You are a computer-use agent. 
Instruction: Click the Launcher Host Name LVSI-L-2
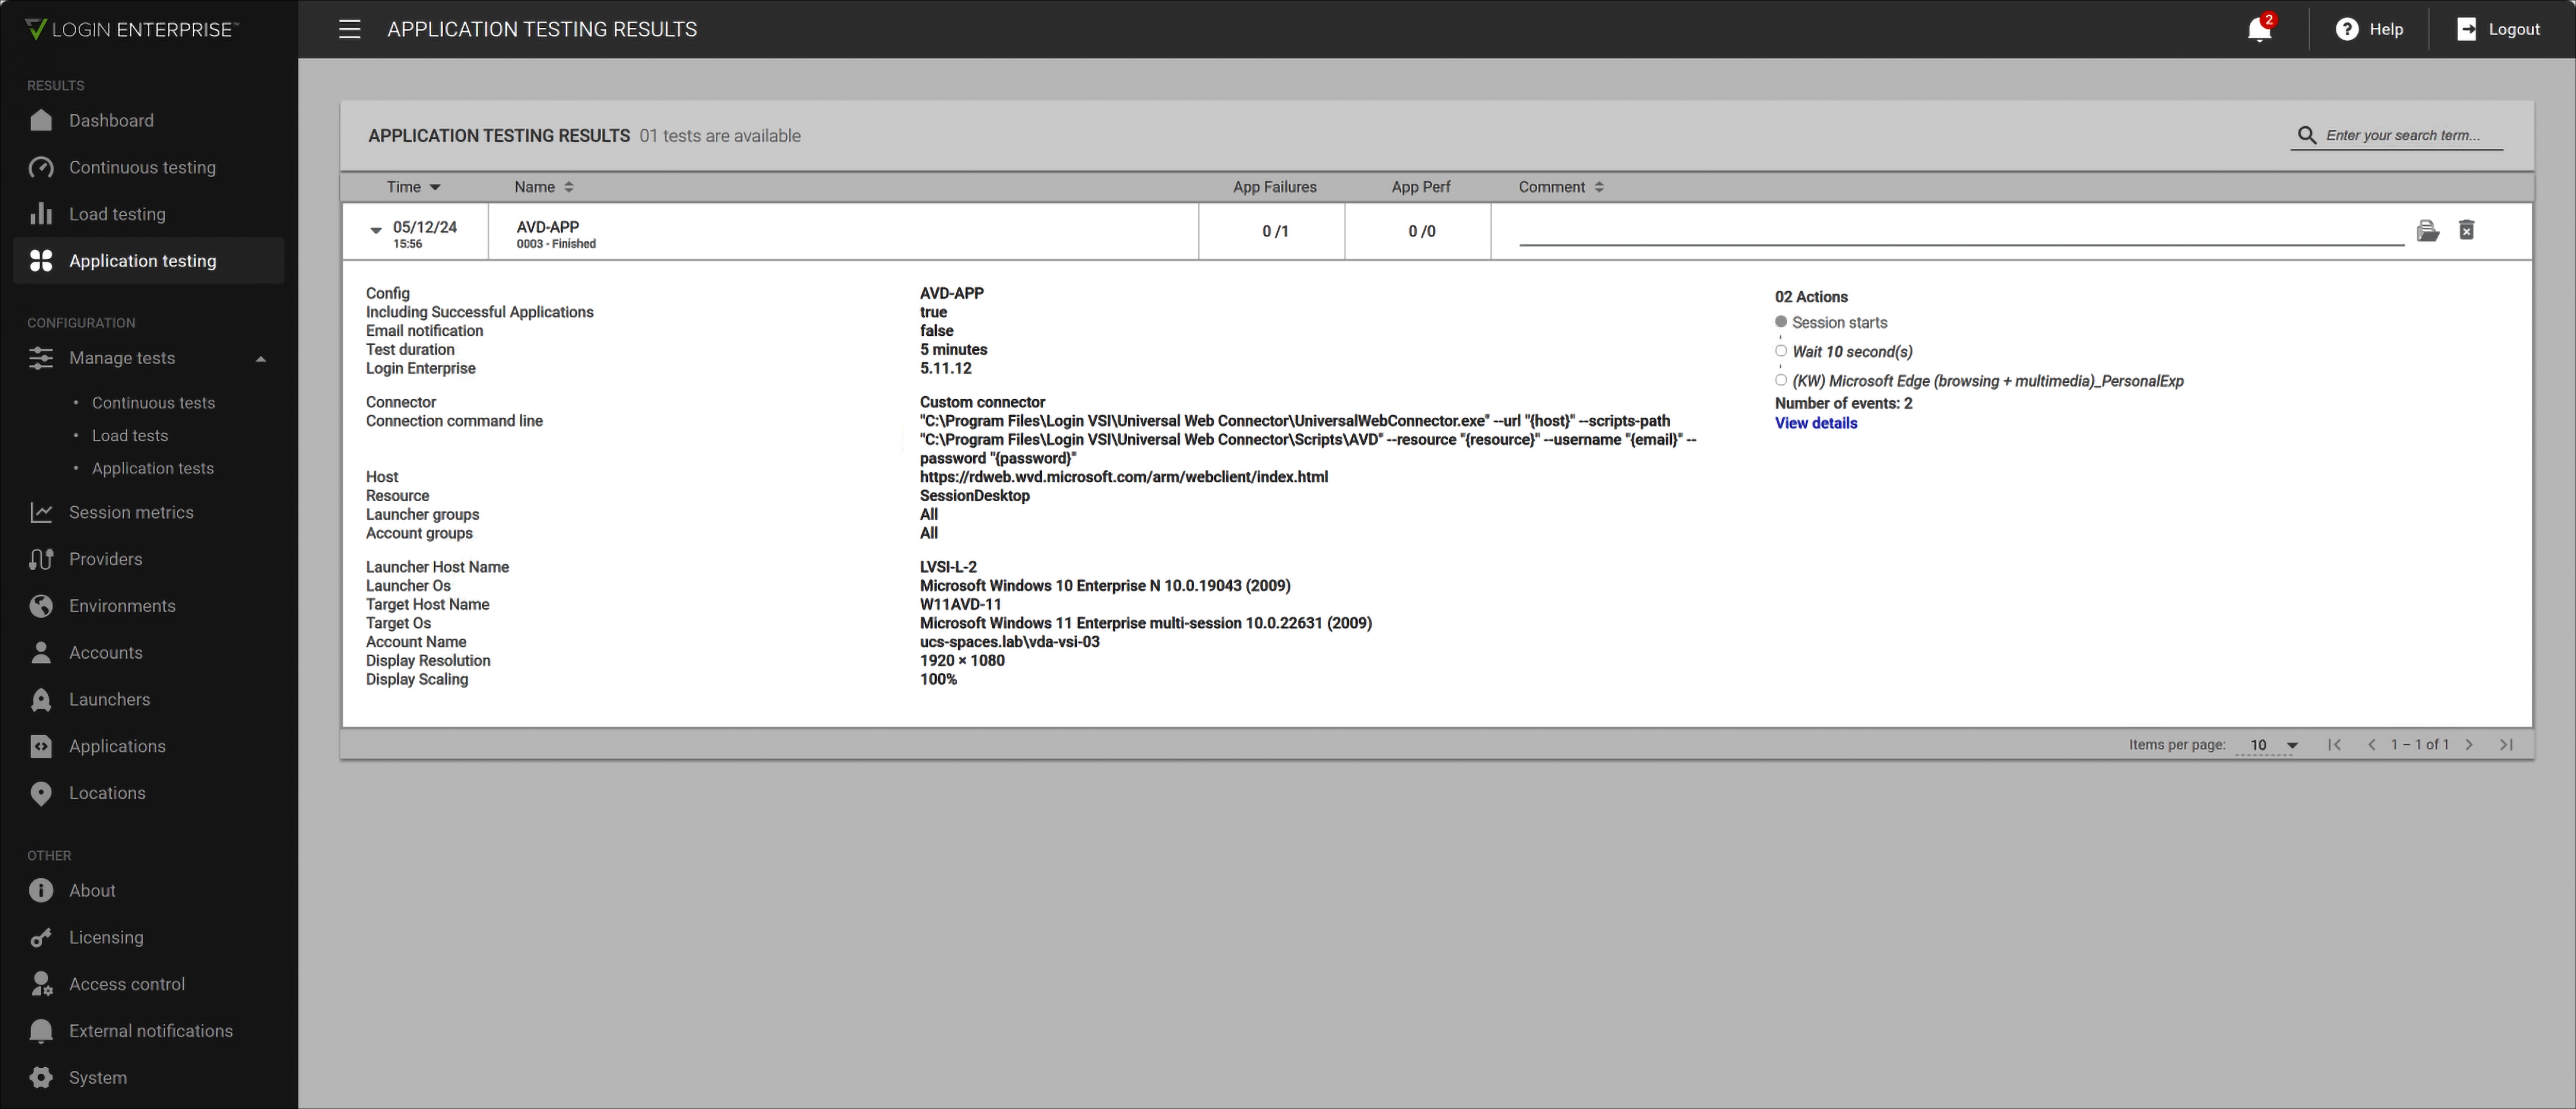[x=948, y=567]
